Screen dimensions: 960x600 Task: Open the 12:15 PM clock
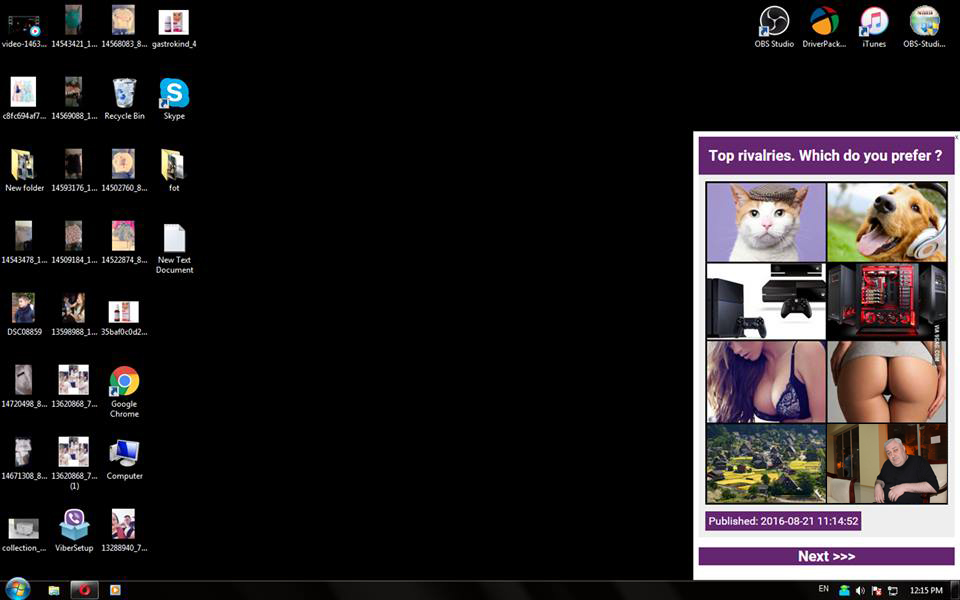click(926, 591)
